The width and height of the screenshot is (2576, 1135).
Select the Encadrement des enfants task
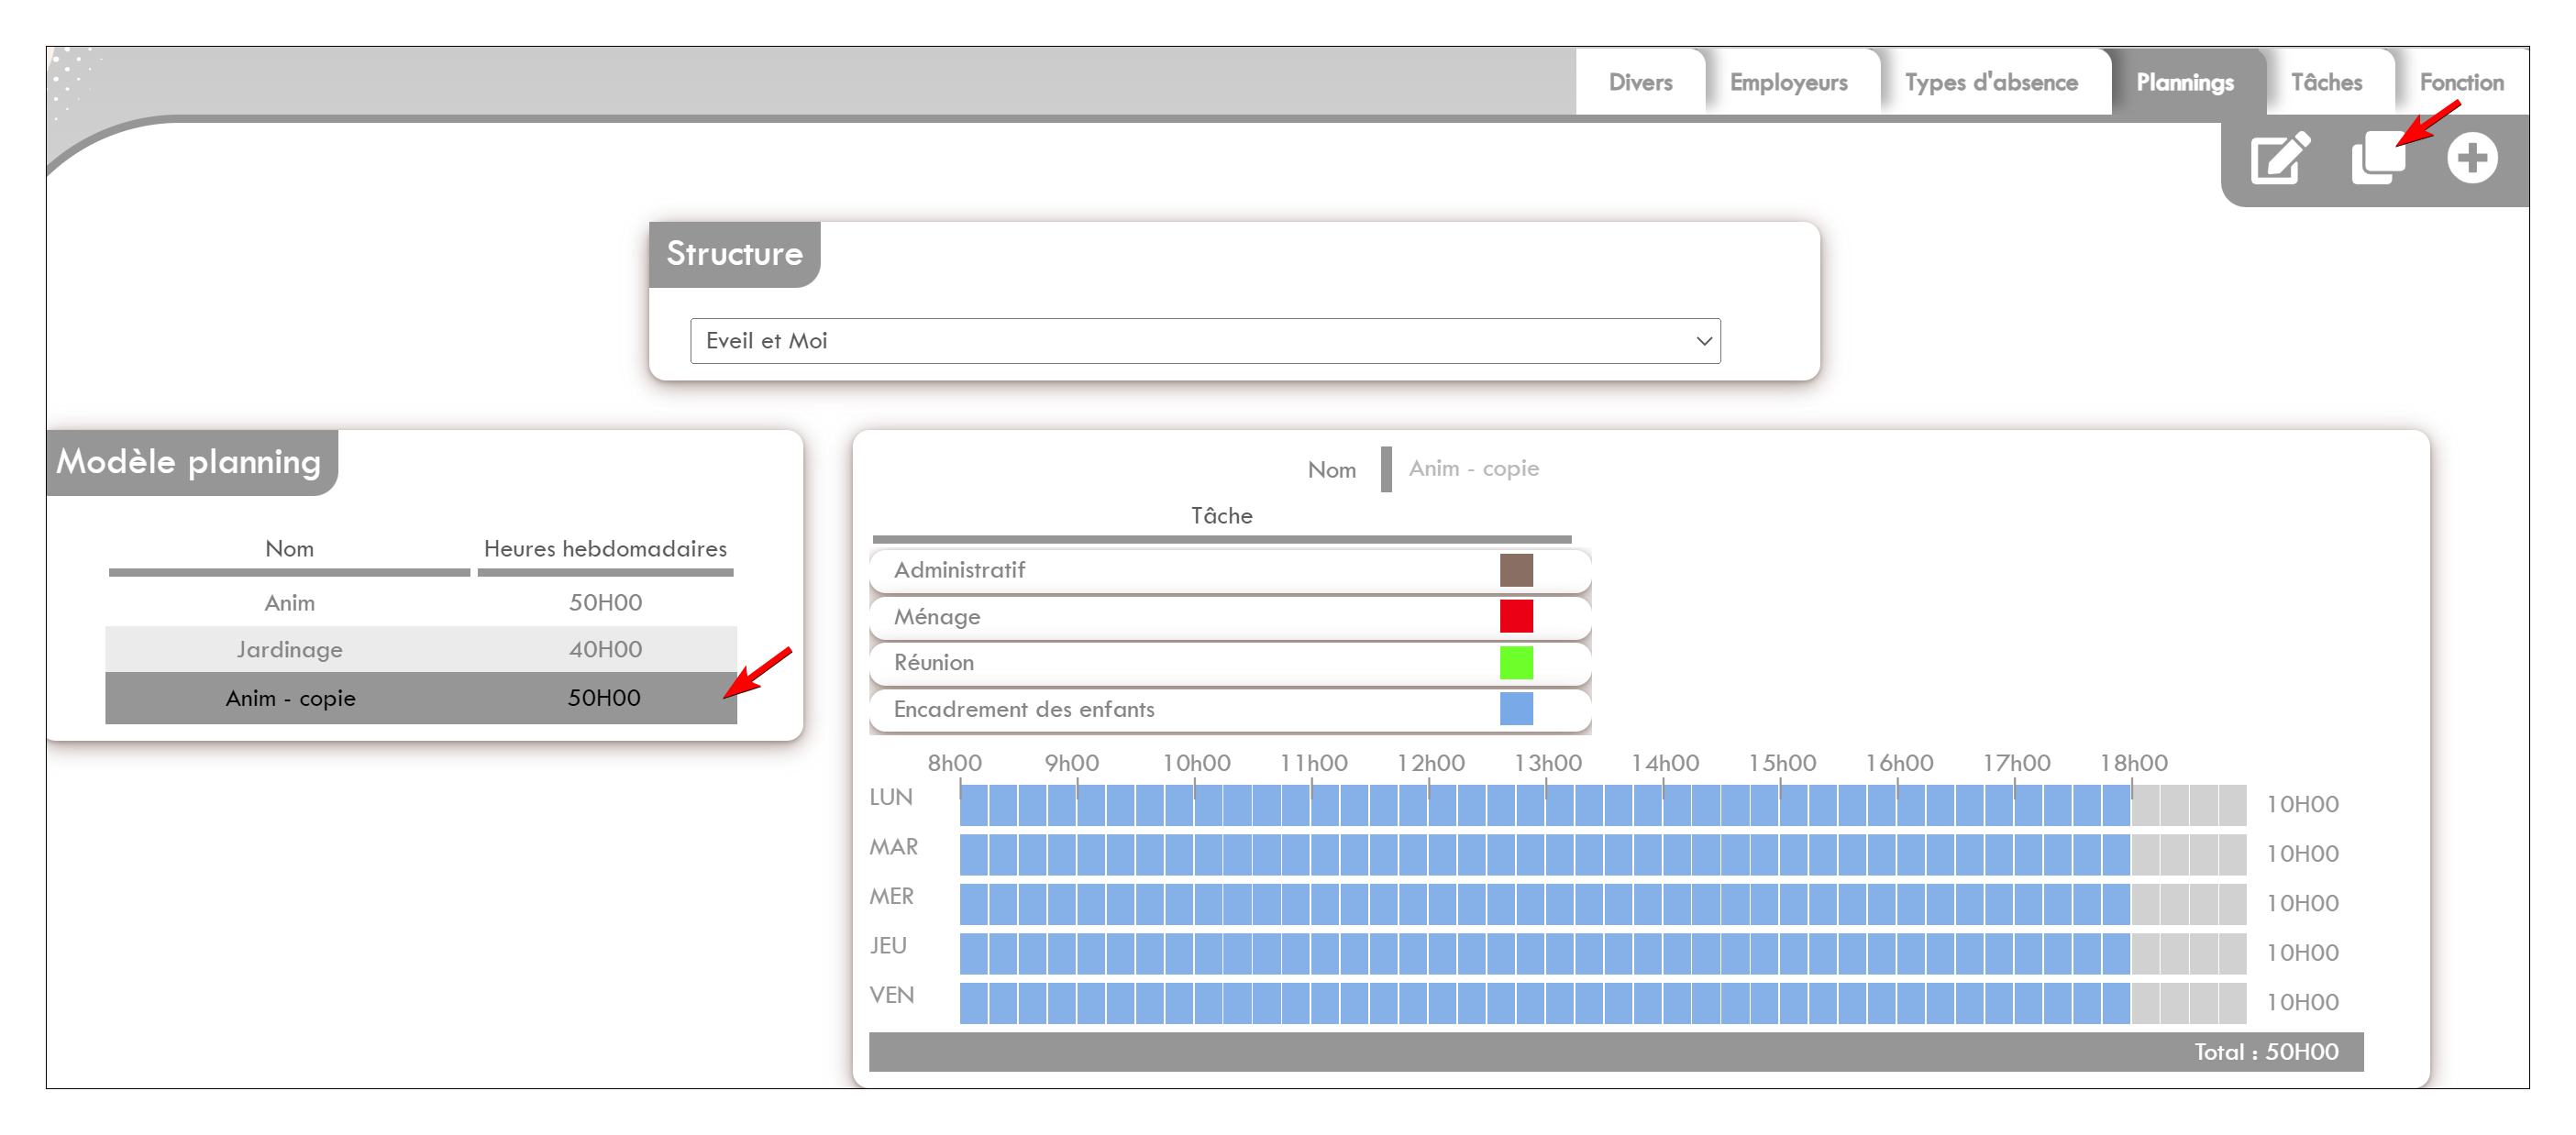coord(1230,709)
